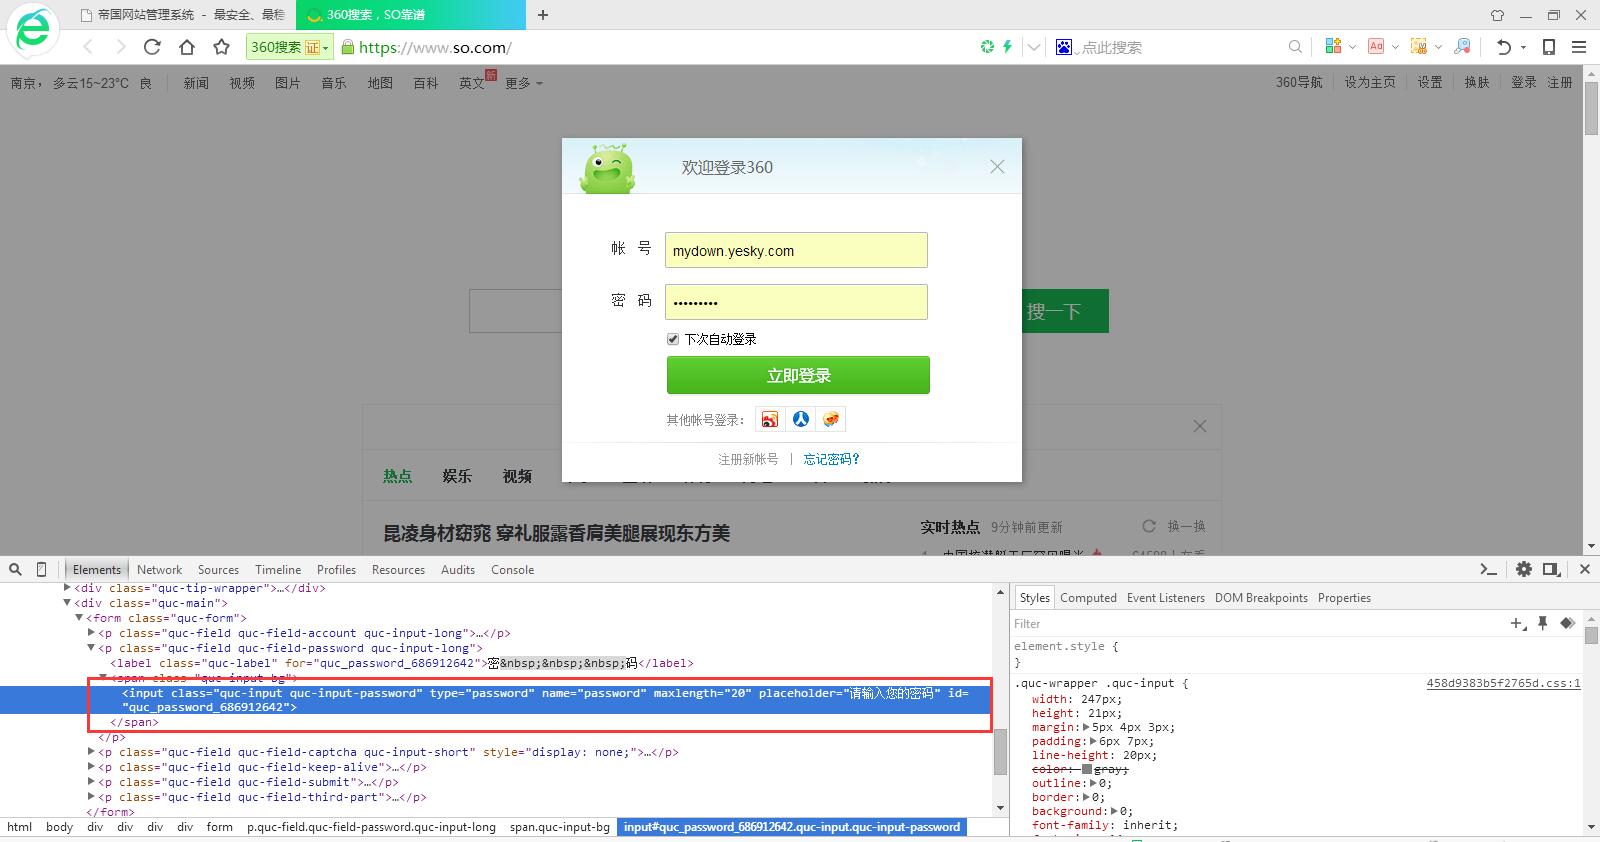
Task: Toggle element state pin icon in Styles
Action: [x=1542, y=623]
